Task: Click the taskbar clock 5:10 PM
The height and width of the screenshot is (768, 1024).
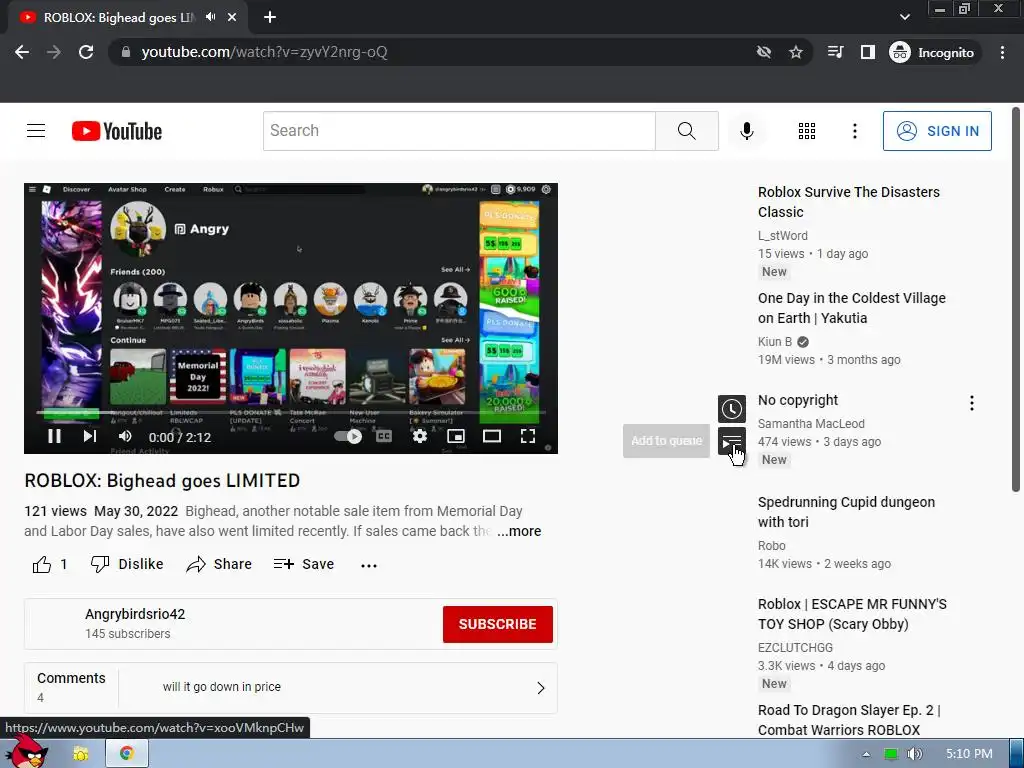Action: click(969, 754)
